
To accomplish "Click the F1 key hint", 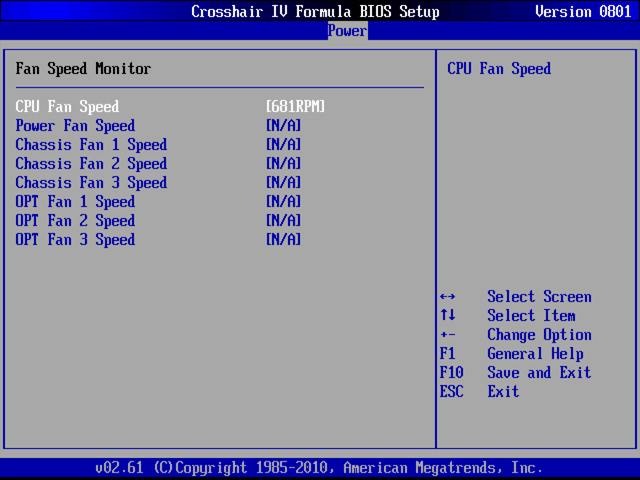I will 448,353.
